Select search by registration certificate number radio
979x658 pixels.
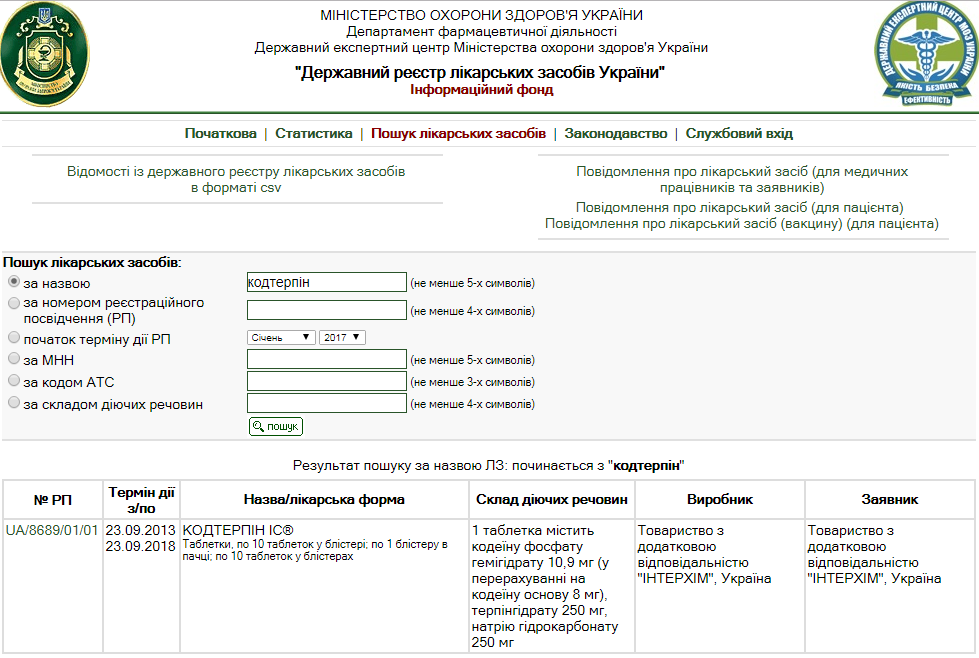(x=14, y=303)
